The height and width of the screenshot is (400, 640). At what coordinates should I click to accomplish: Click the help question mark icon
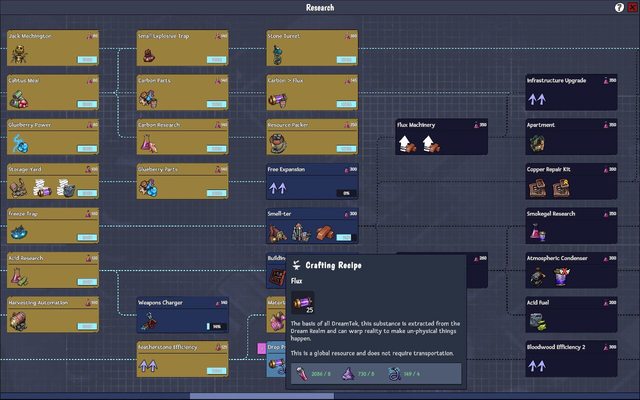click(x=619, y=7)
